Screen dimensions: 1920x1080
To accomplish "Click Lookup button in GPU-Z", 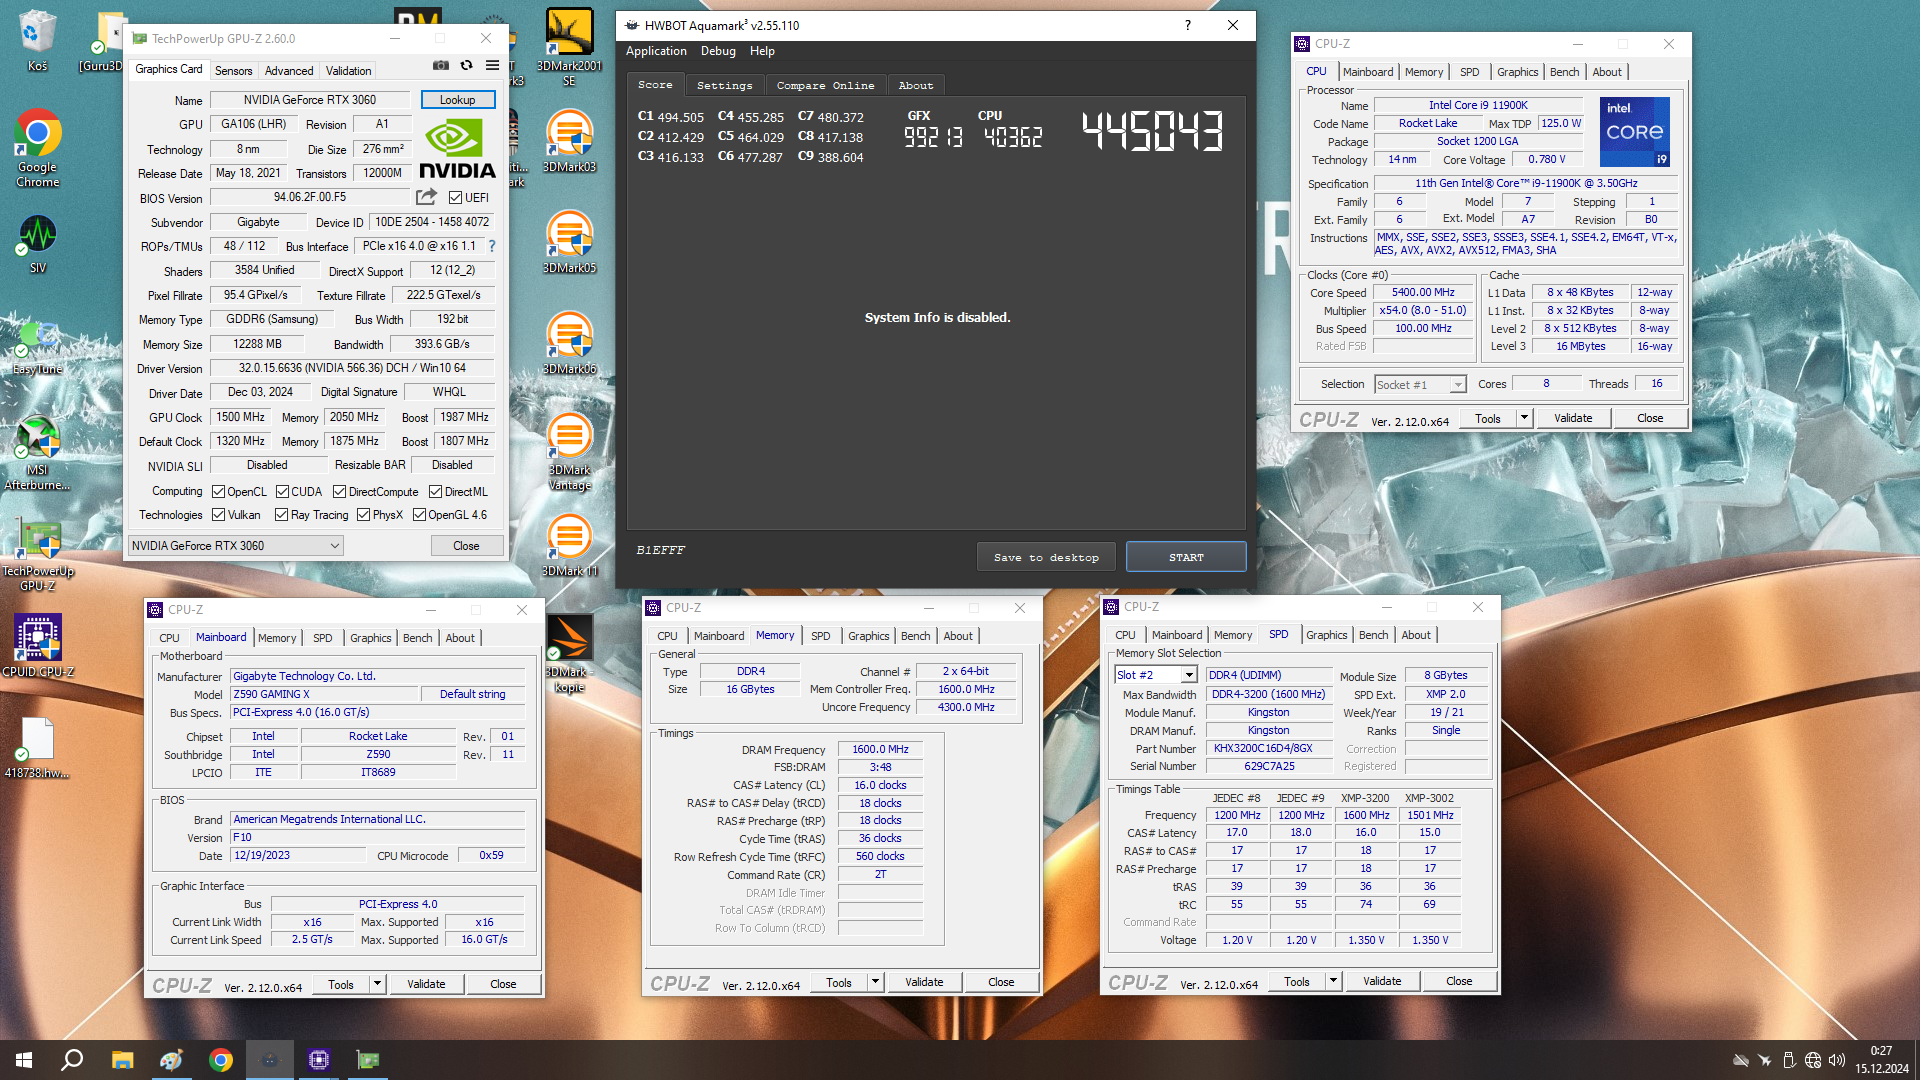I will pyautogui.click(x=457, y=100).
